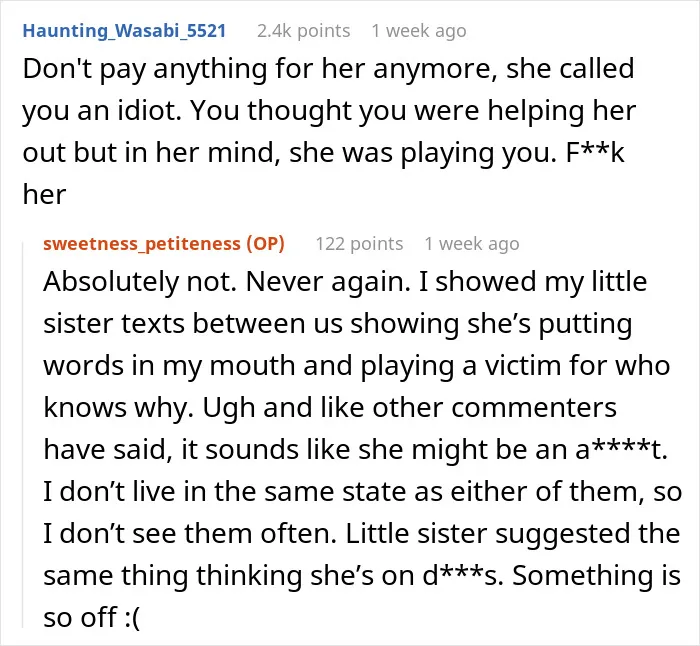Click the phrase "Little sister suggested"
700x646 pixels.
[448, 533]
